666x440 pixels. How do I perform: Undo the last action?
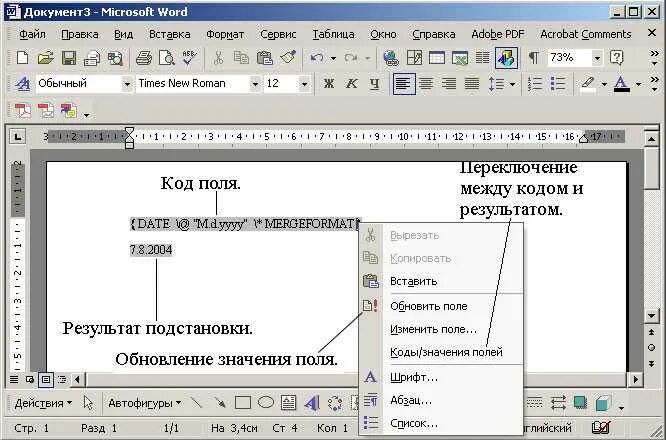pos(316,58)
